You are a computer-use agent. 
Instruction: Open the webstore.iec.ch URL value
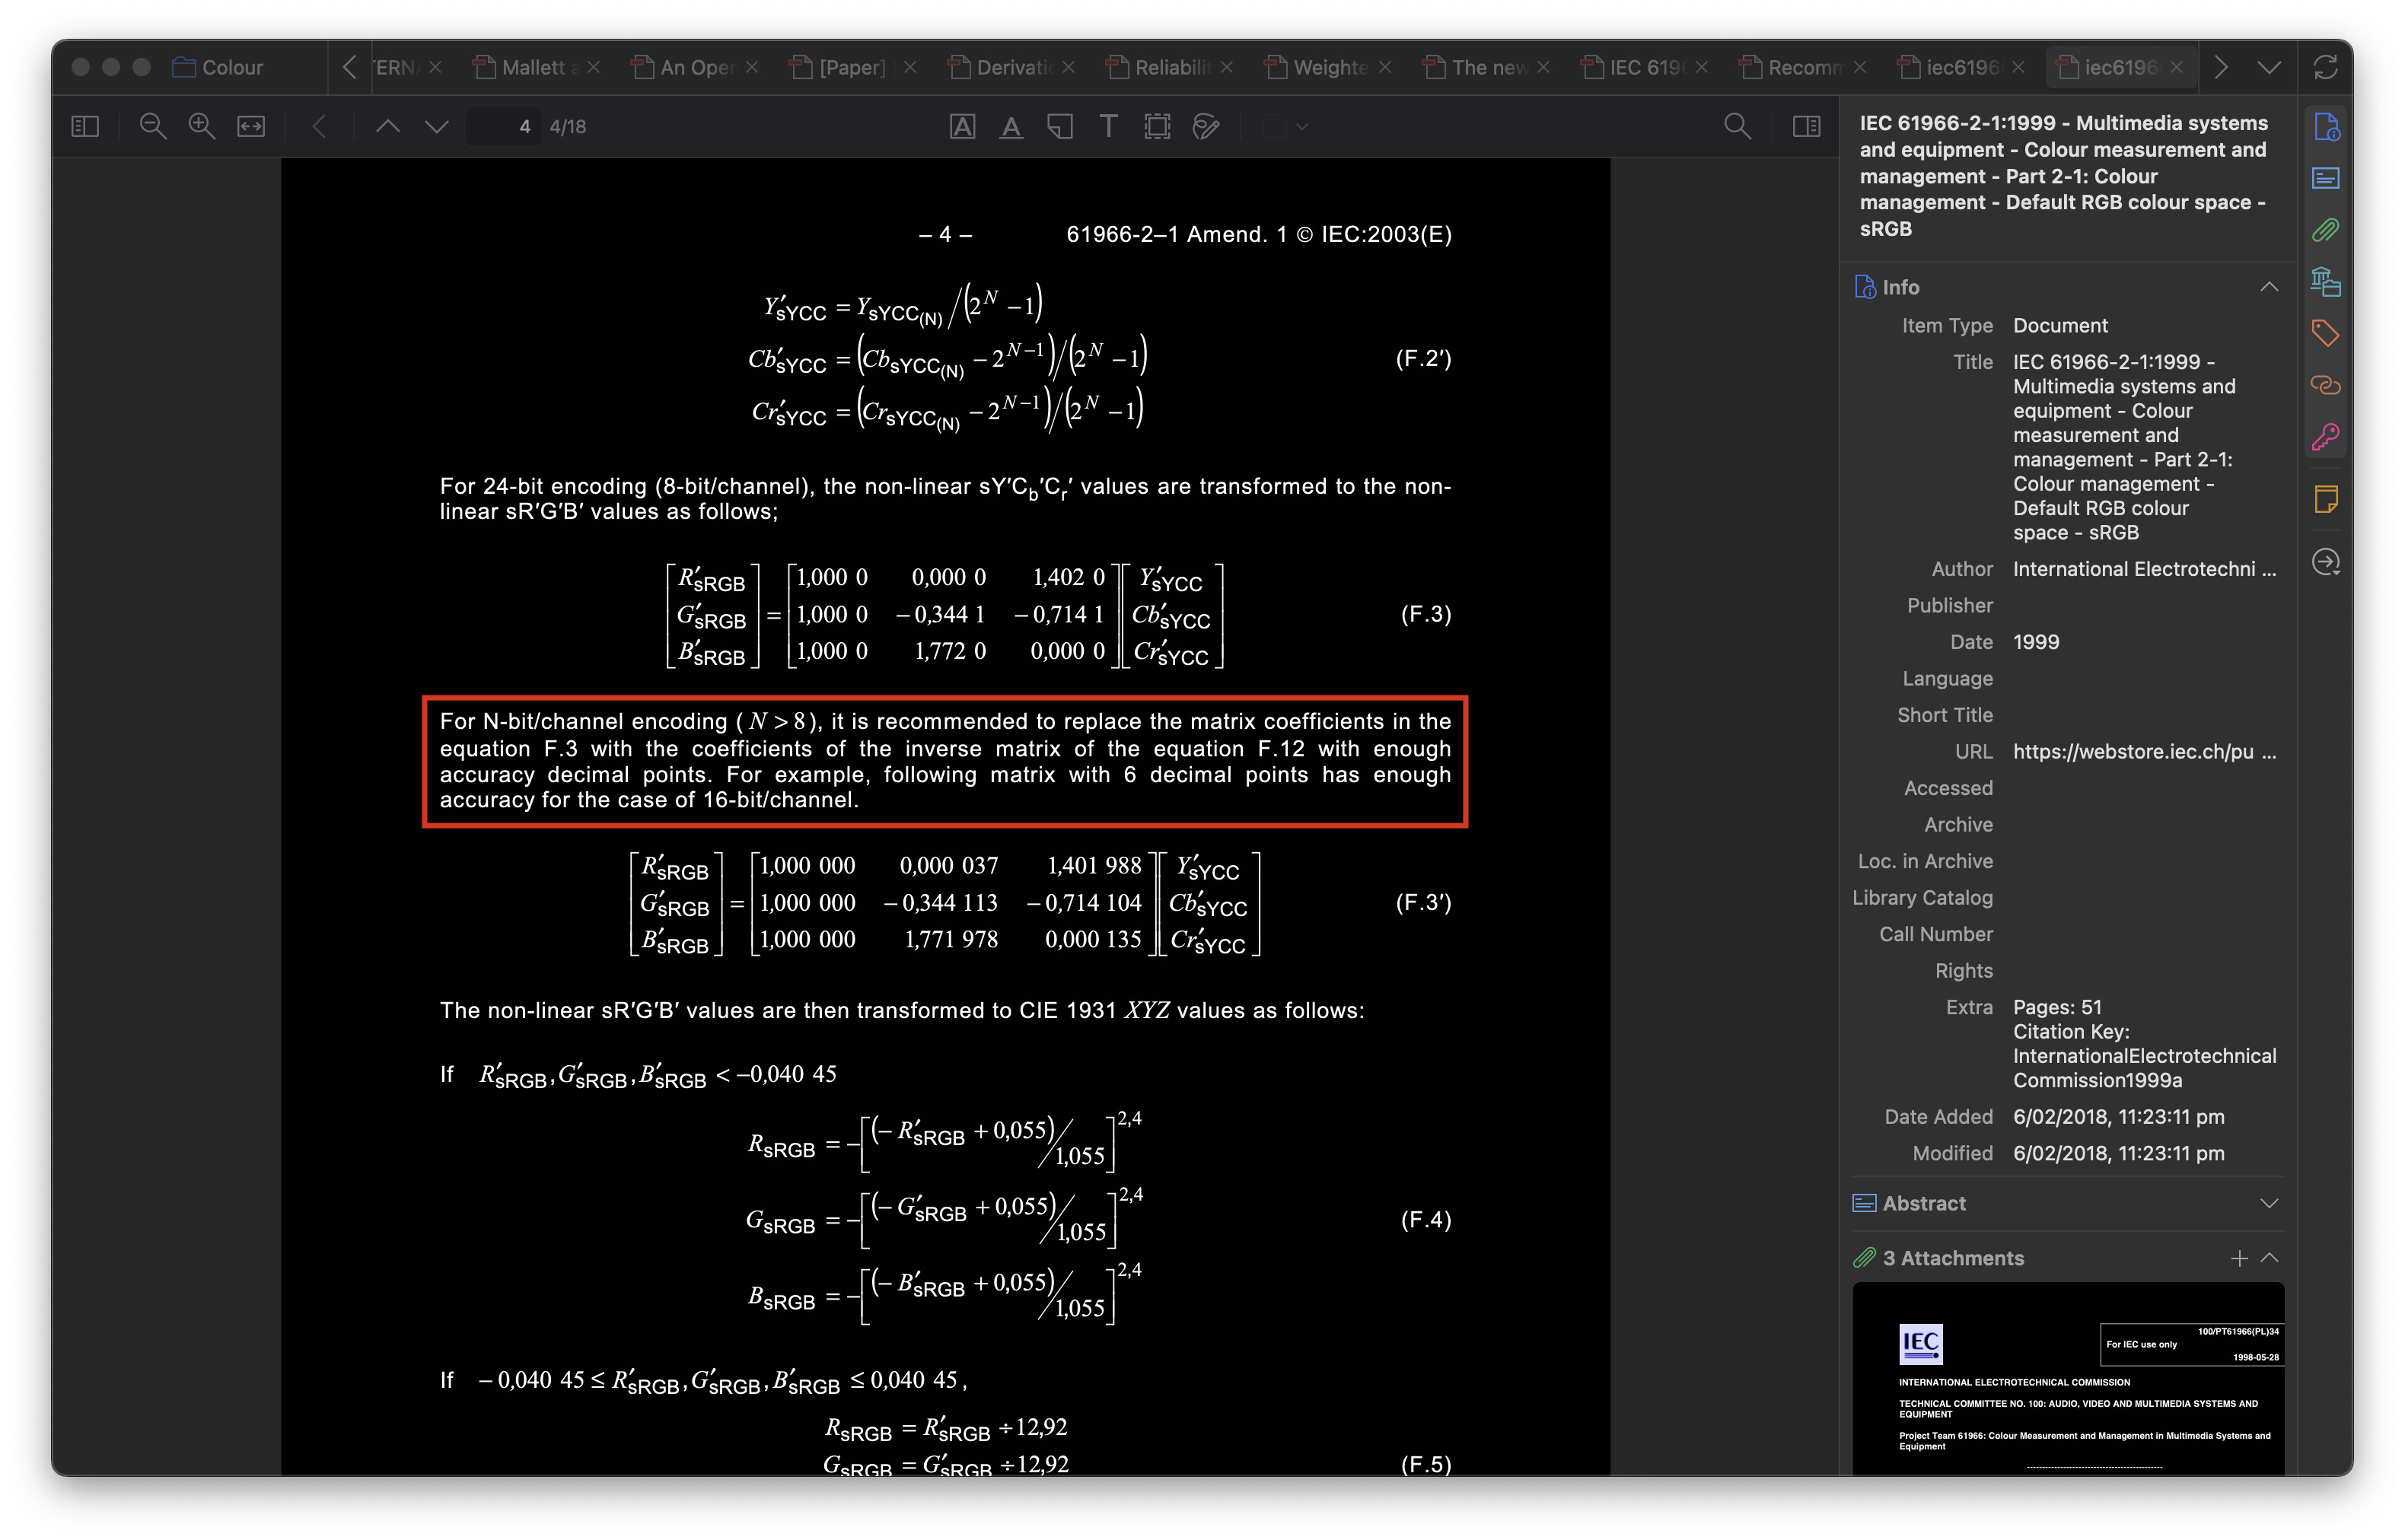pyautogui.click(x=2133, y=751)
